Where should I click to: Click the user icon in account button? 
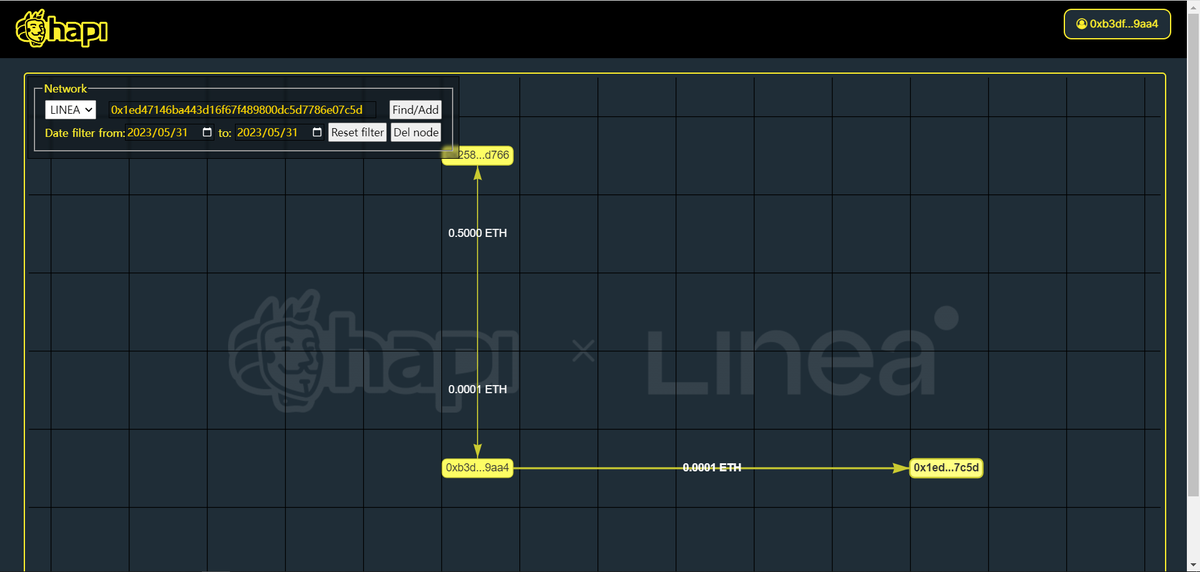click(x=1081, y=23)
